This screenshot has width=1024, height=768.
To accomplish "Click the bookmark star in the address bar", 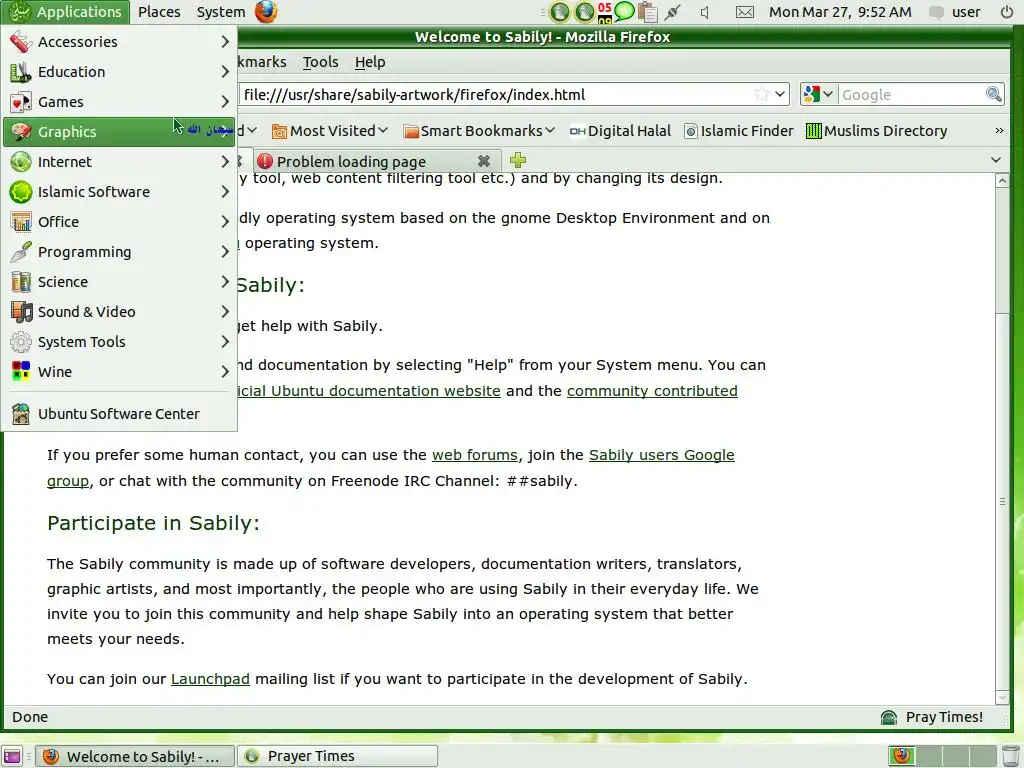I will coord(761,94).
